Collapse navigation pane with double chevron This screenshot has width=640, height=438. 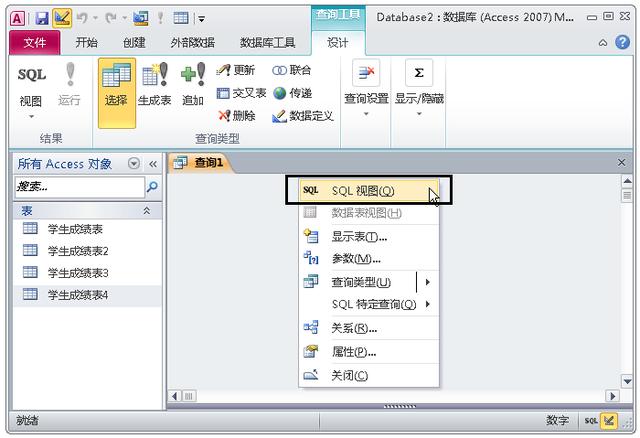pyautogui.click(x=153, y=164)
